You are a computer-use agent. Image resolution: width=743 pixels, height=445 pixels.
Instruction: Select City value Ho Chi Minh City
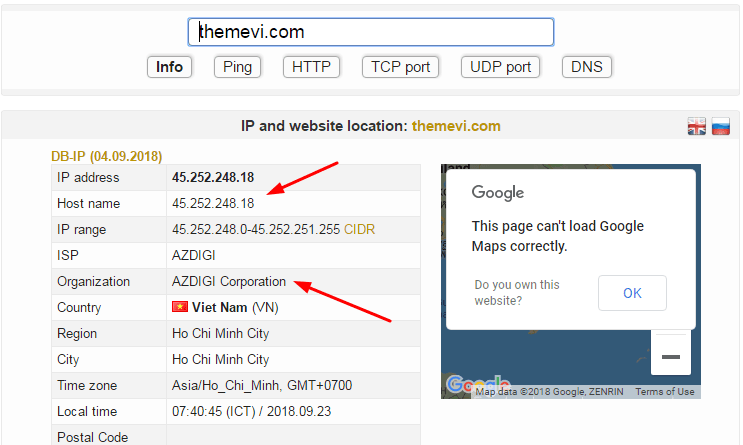click(220, 359)
